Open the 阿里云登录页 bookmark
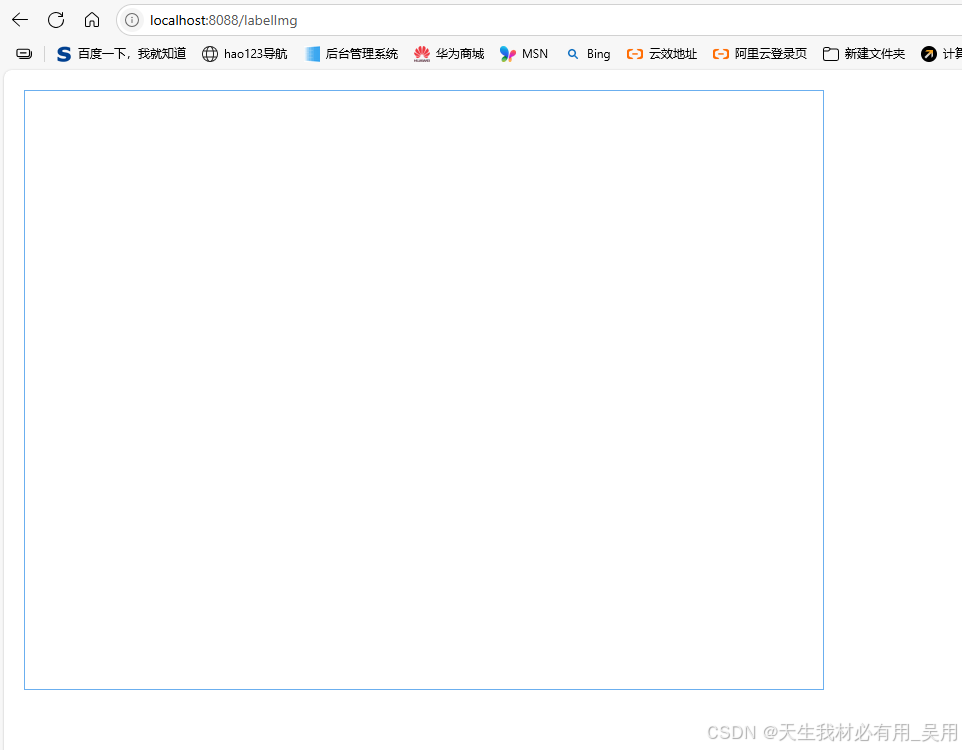This screenshot has height=750, width=962. (x=760, y=54)
